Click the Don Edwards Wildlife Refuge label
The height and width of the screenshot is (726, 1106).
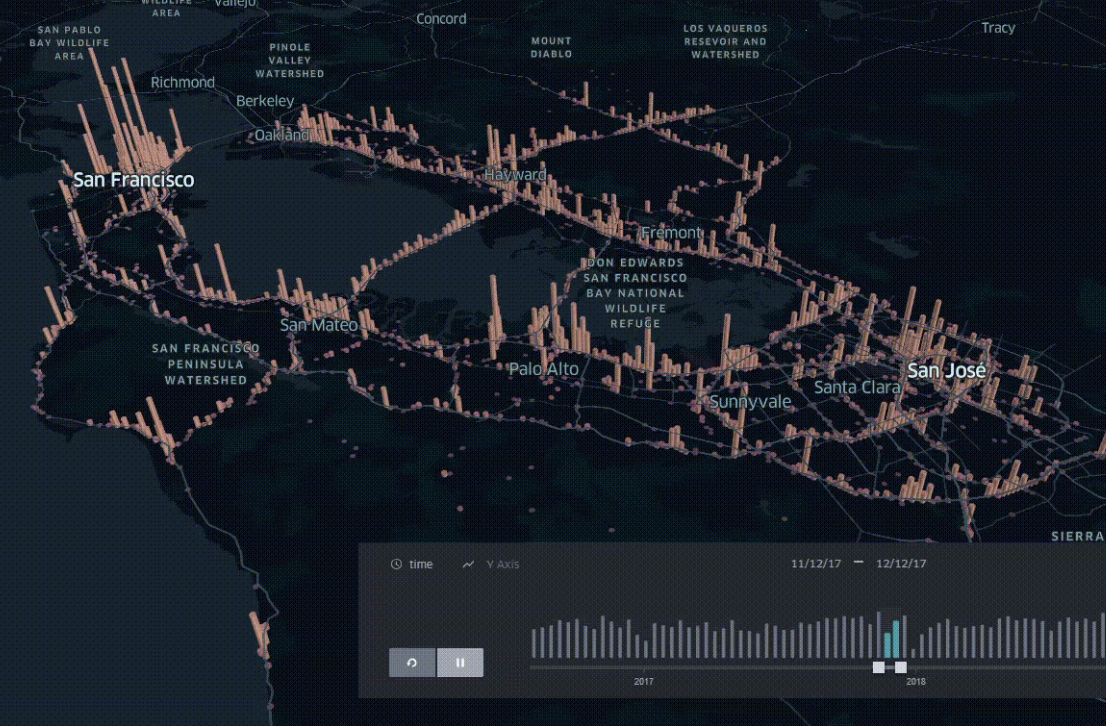[635, 293]
